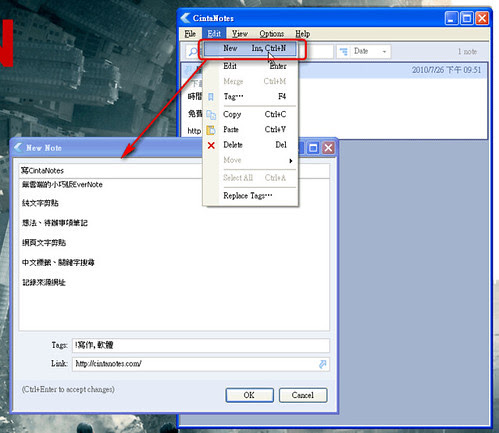Click into the Tags input field
This screenshot has height=433, width=499.
(x=201, y=345)
